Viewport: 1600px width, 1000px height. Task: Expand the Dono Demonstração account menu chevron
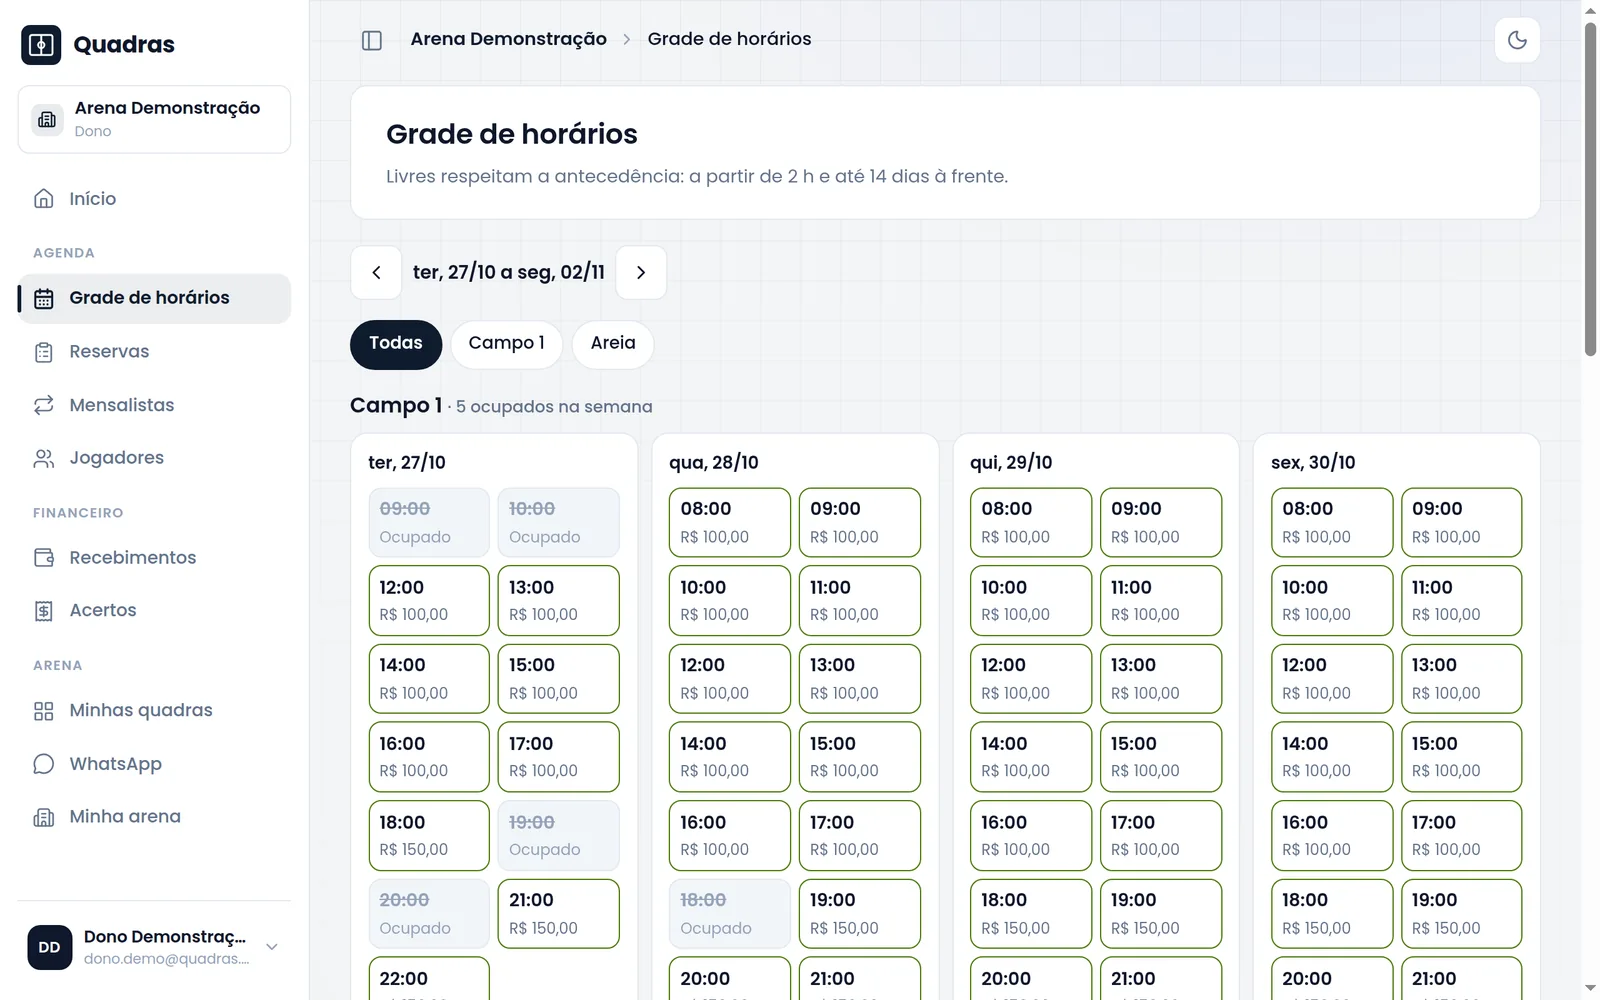271,947
